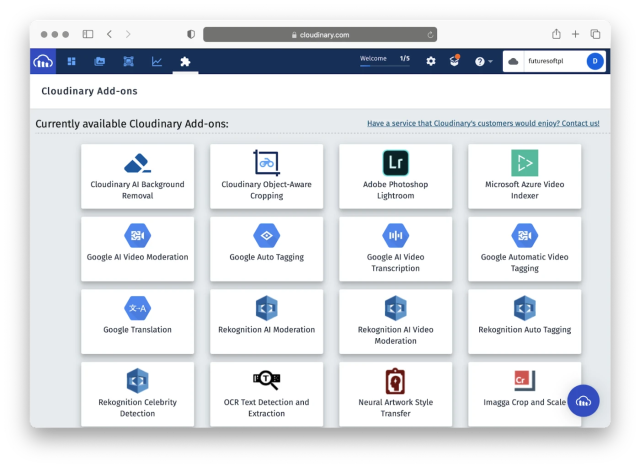Click the Welcome 1/5 progress indicator

[x=384, y=60]
